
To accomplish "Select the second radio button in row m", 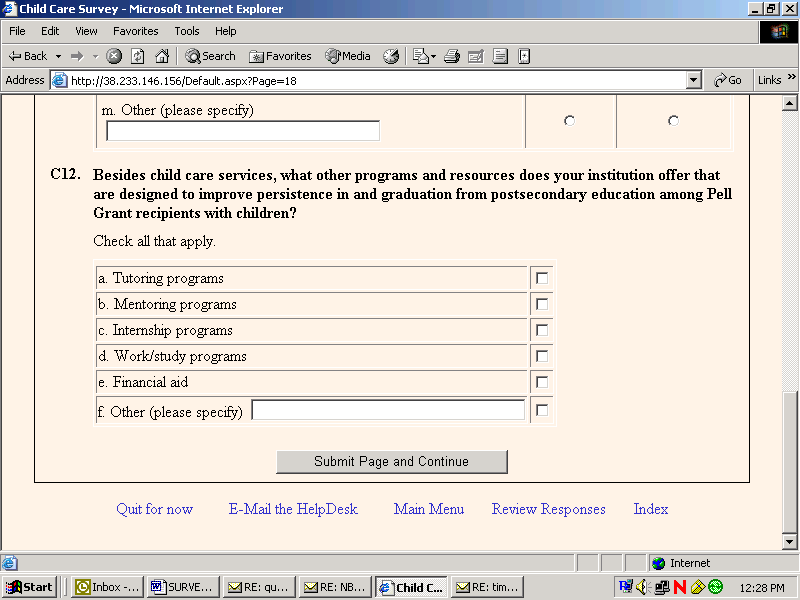I will (673, 120).
